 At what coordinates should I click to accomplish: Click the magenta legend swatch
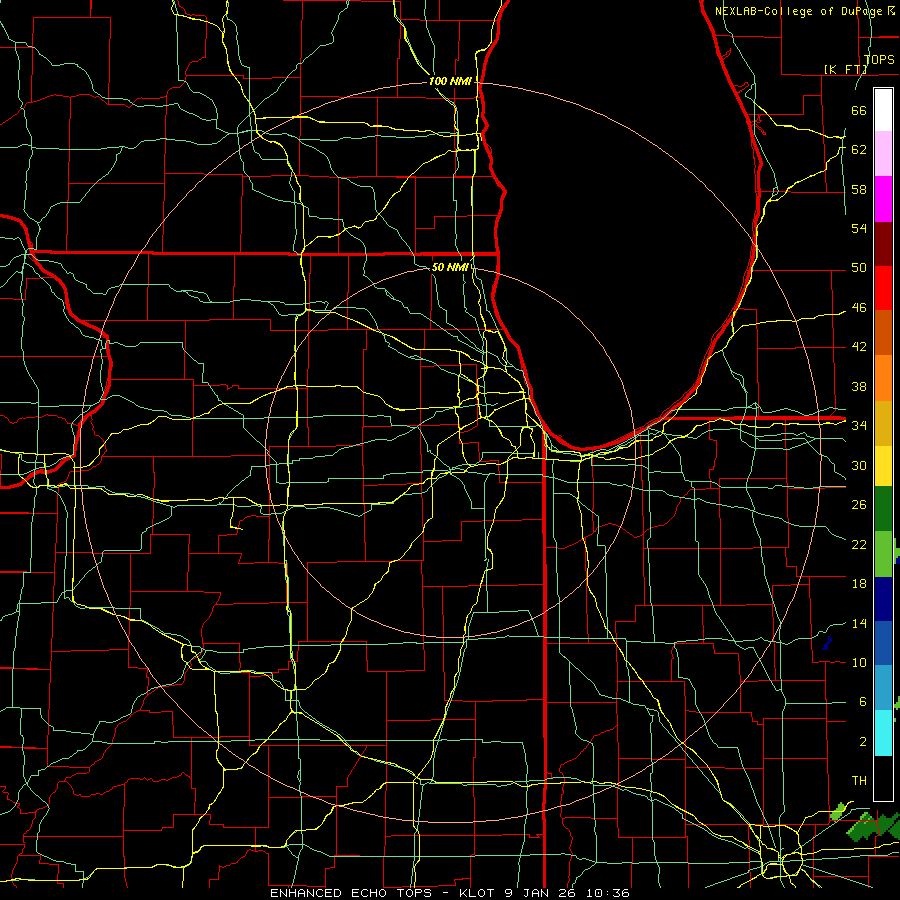(883, 199)
